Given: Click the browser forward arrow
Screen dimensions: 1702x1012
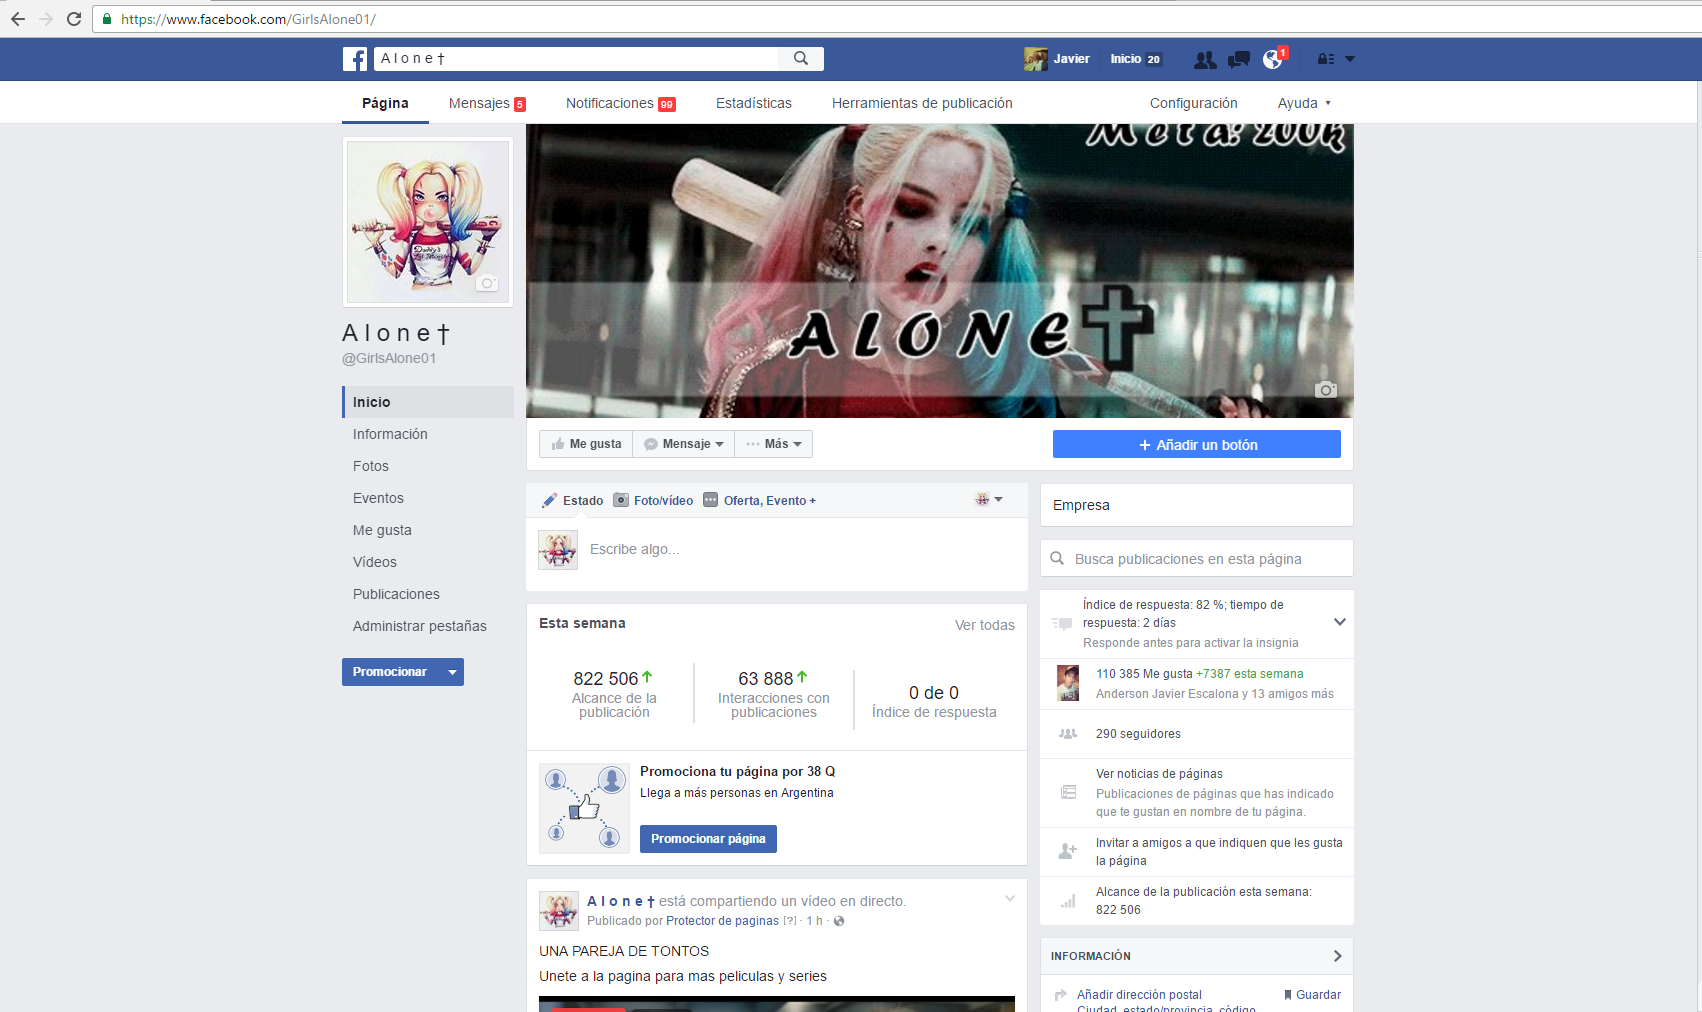Looking at the screenshot, I should click(46, 19).
